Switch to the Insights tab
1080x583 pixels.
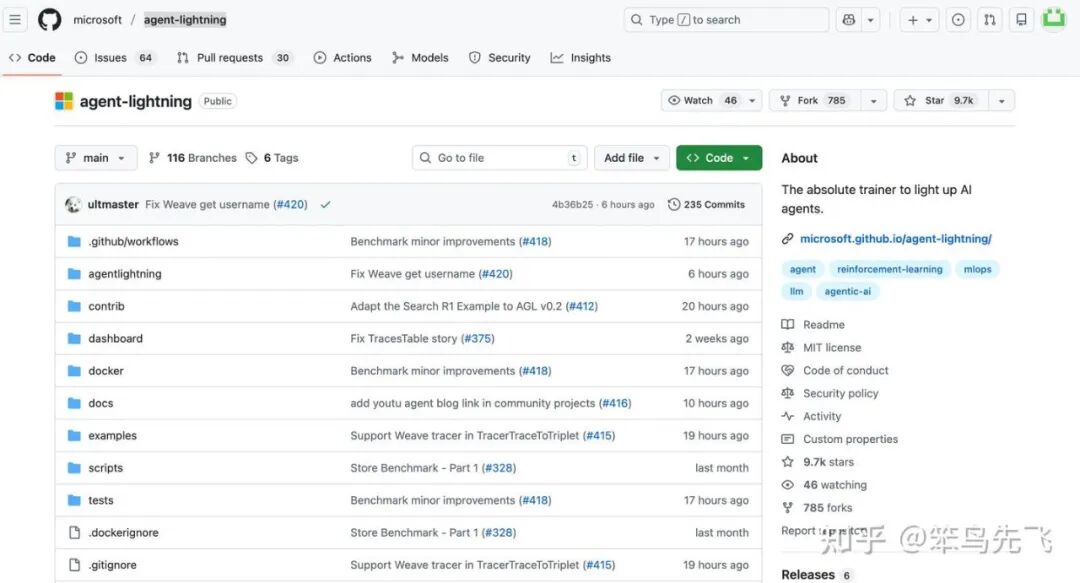tap(580, 57)
